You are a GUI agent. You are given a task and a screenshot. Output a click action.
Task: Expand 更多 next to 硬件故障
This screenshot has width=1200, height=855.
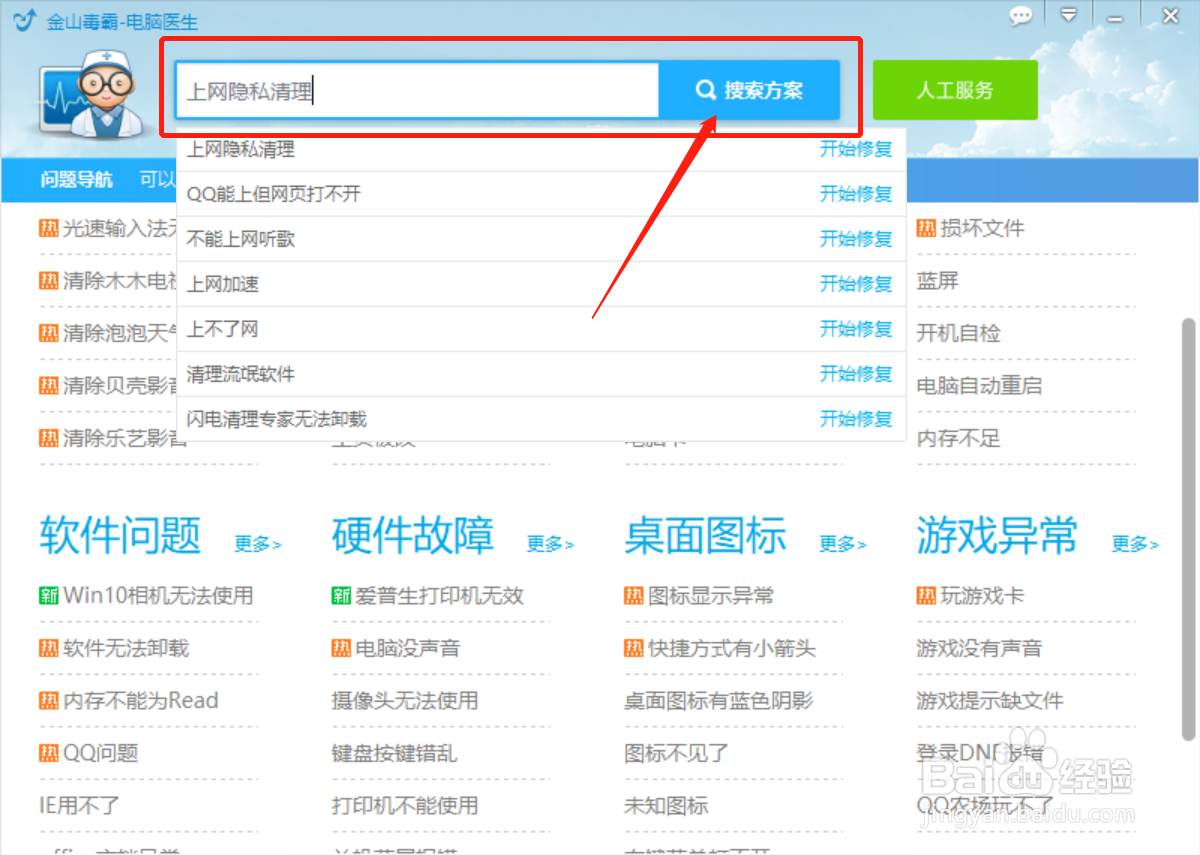(x=551, y=544)
